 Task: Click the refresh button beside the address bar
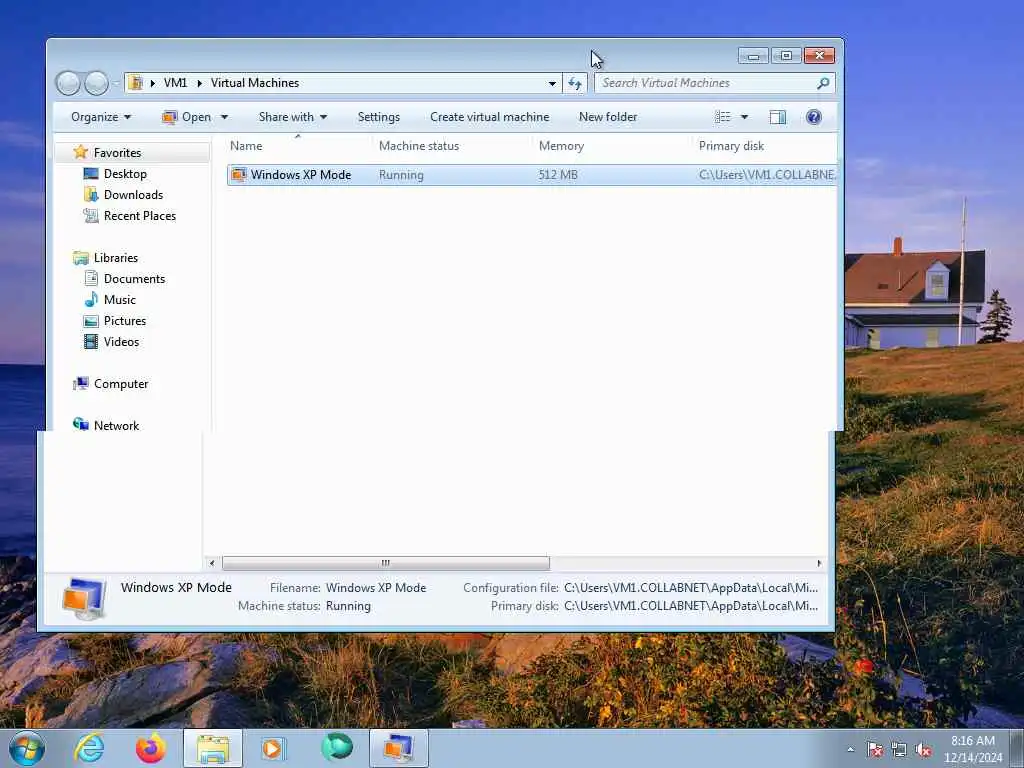[575, 83]
